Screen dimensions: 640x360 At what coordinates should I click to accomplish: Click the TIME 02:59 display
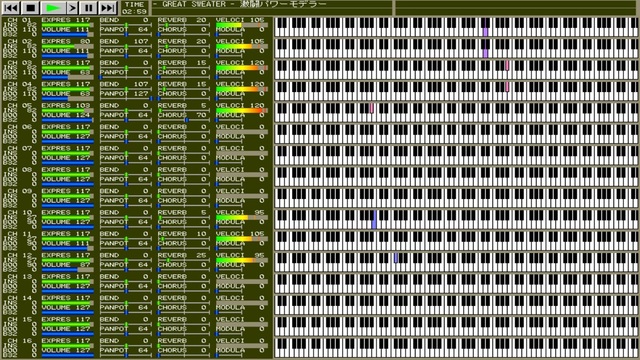pyautogui.click(x=134, y=8)
